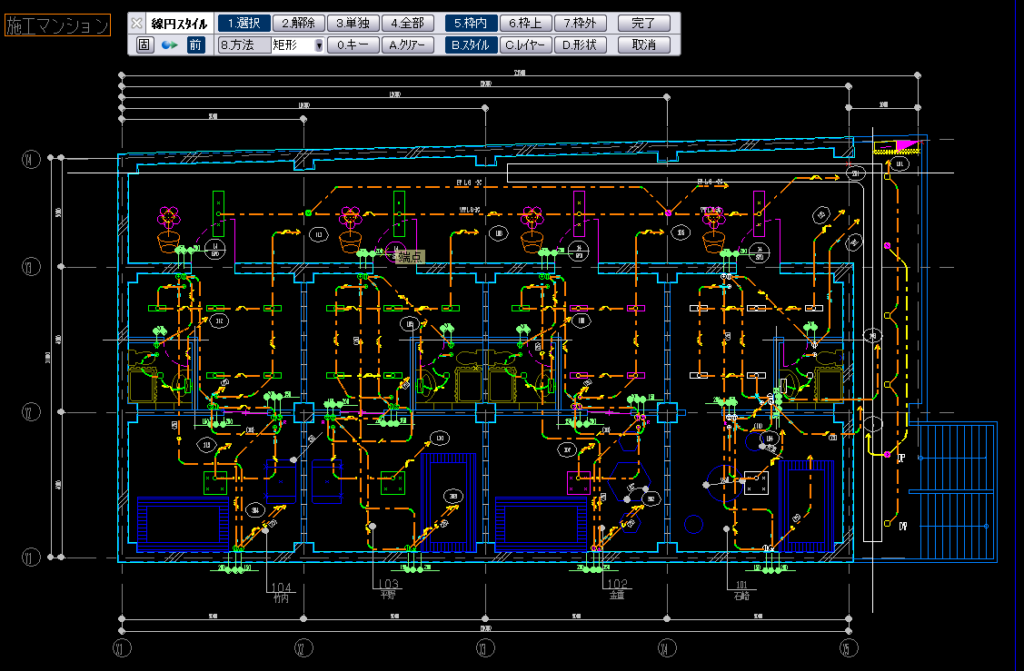Image resolution: width=1024 pixels, height=671 pixels.
Task: Choose the 3.単独 option
Action: pos(353,24)
